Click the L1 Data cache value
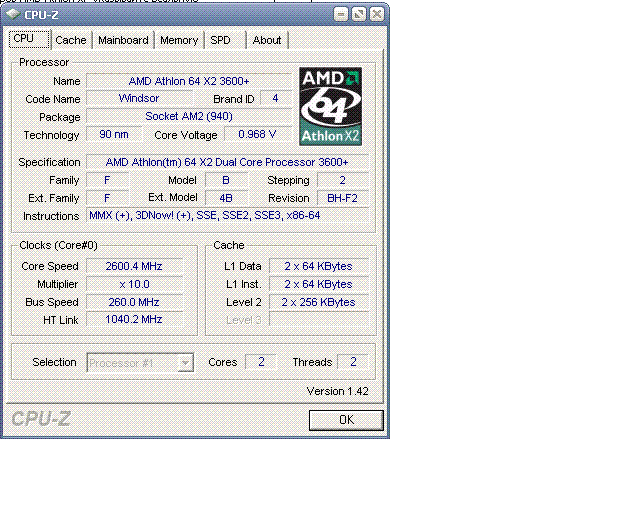Viewport: 640px width, 512px height. (319, 266)
